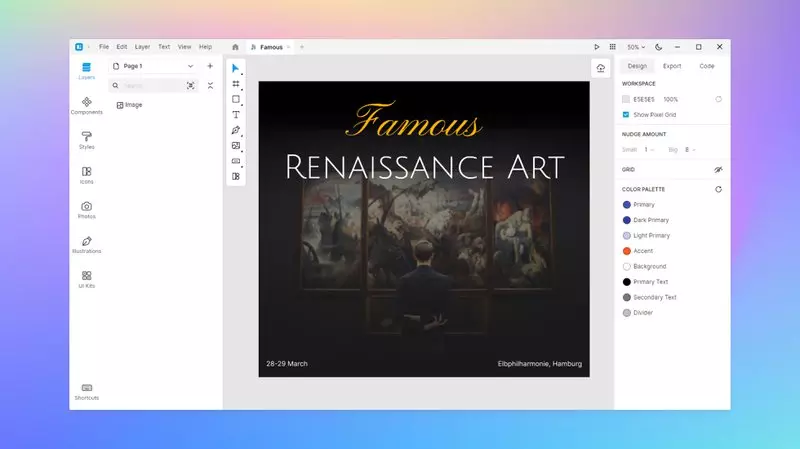800x449 pixels.
Task: Click the Renaissance Art poster on canvas
Action: [x=424, y=229]
